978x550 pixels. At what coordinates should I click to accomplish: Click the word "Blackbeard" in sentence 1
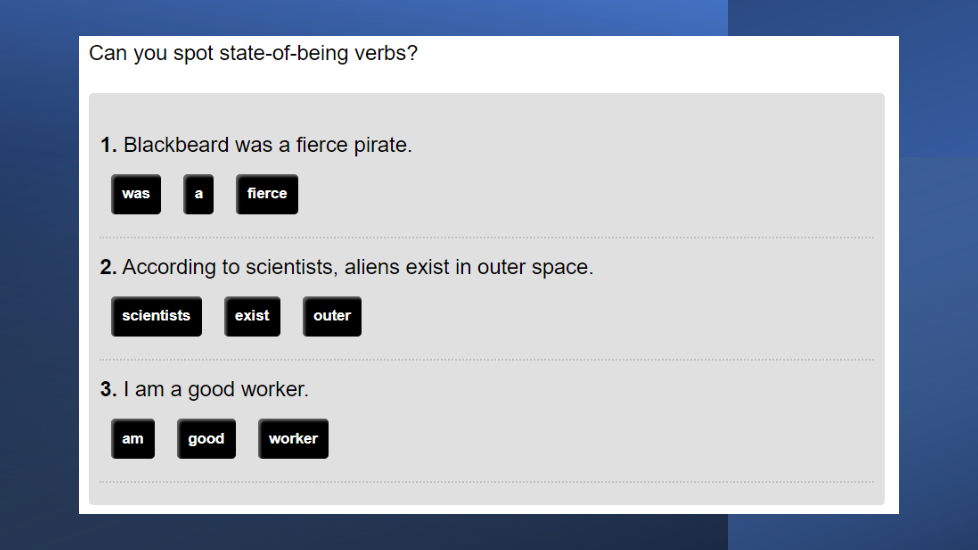[176, 145]
